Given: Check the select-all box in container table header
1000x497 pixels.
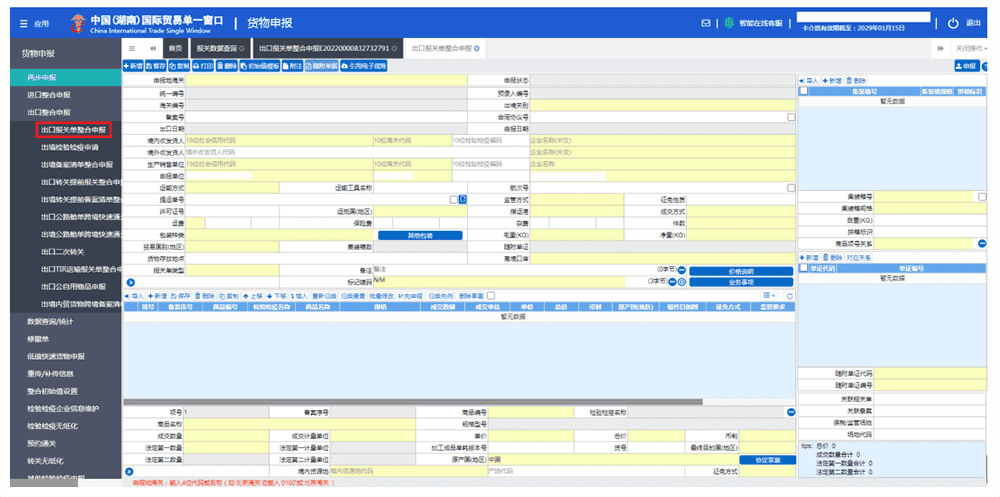Looking at the screenshot, I should point(804,91).
